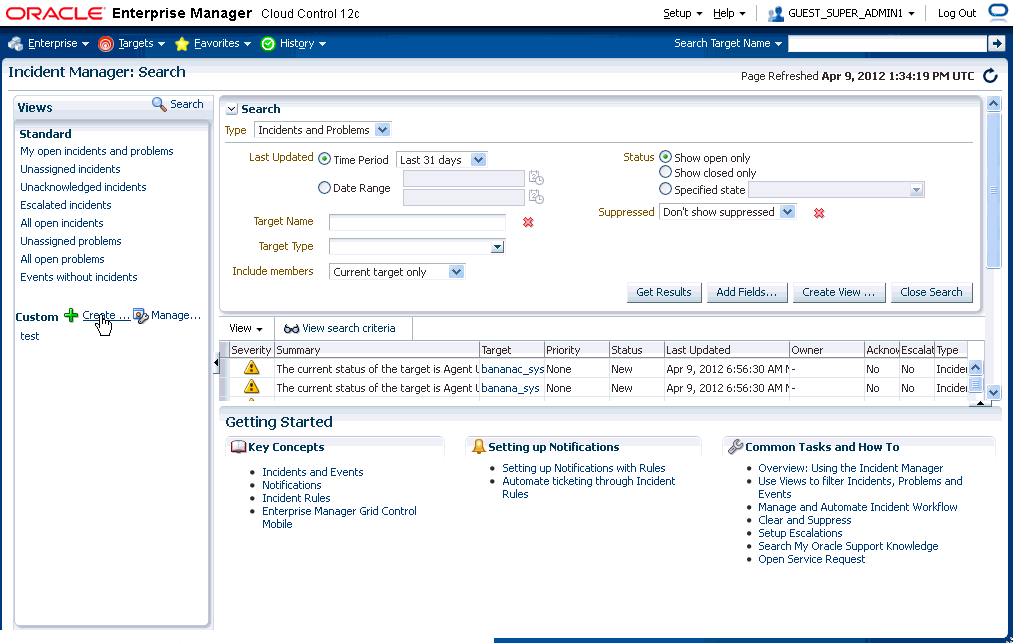Click the results table scroll up arrow
This screenshot has width=1013, height=643.
[976, 368]
